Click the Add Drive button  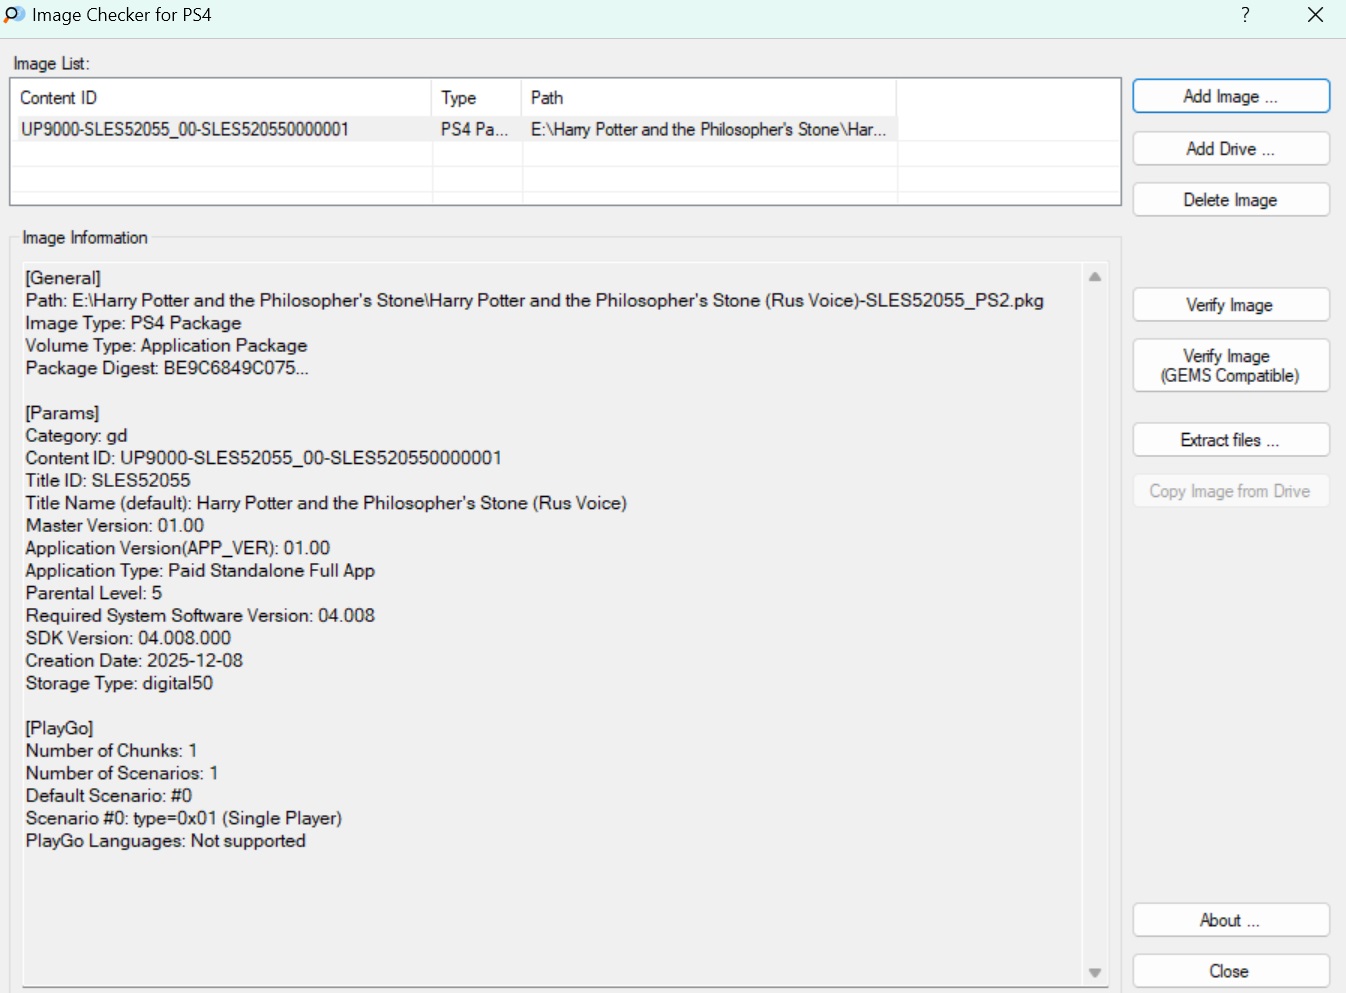[x=1230, y=149]
